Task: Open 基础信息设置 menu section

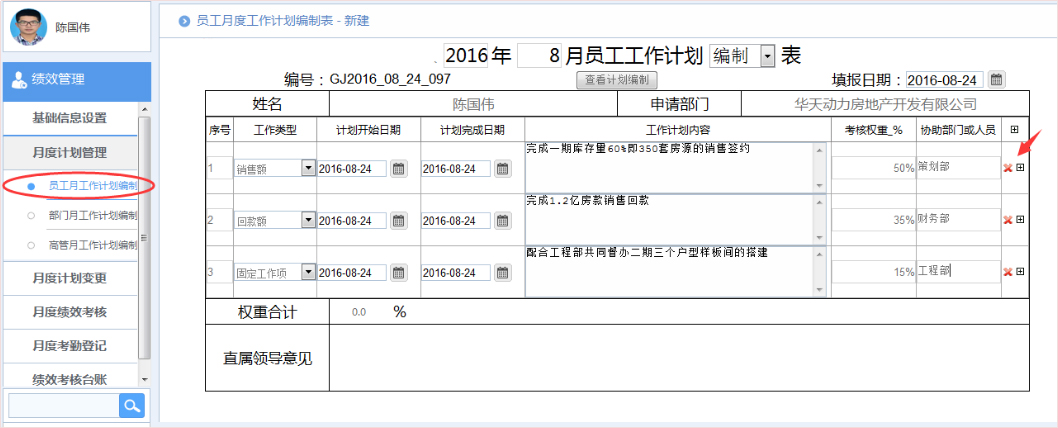Action: 69,118
